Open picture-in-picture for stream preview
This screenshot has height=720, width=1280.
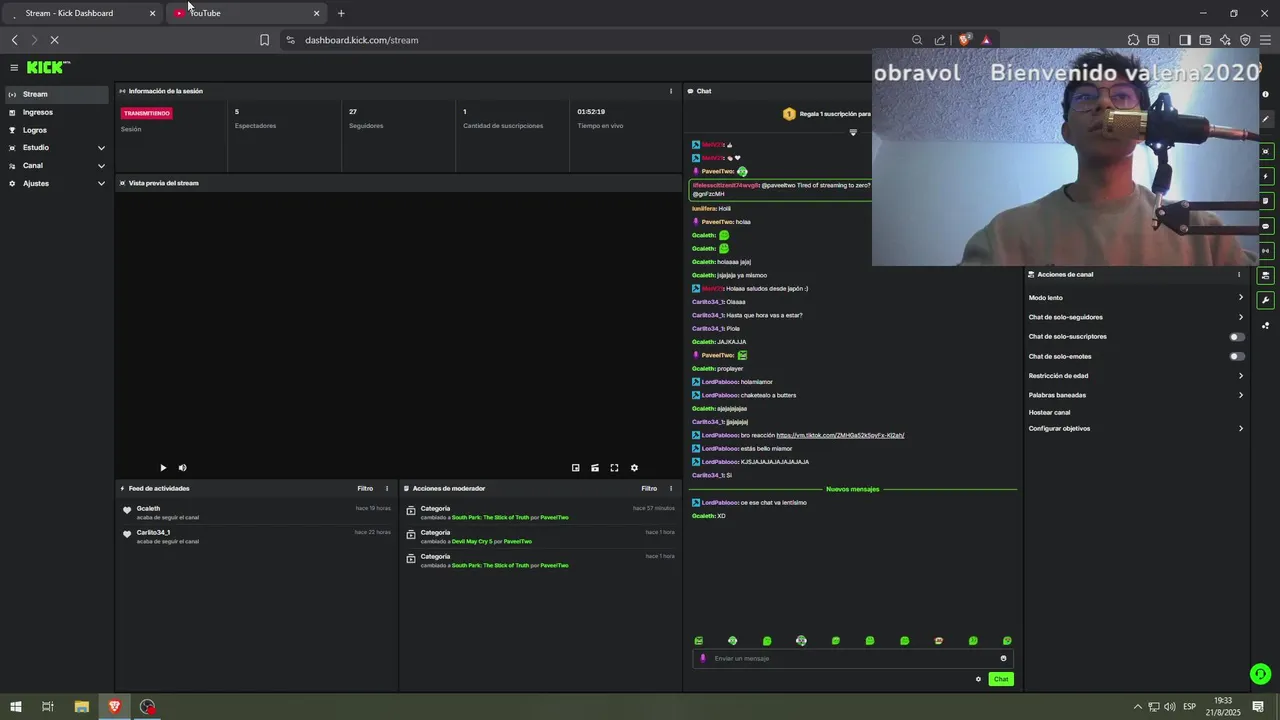coord(576,468)
